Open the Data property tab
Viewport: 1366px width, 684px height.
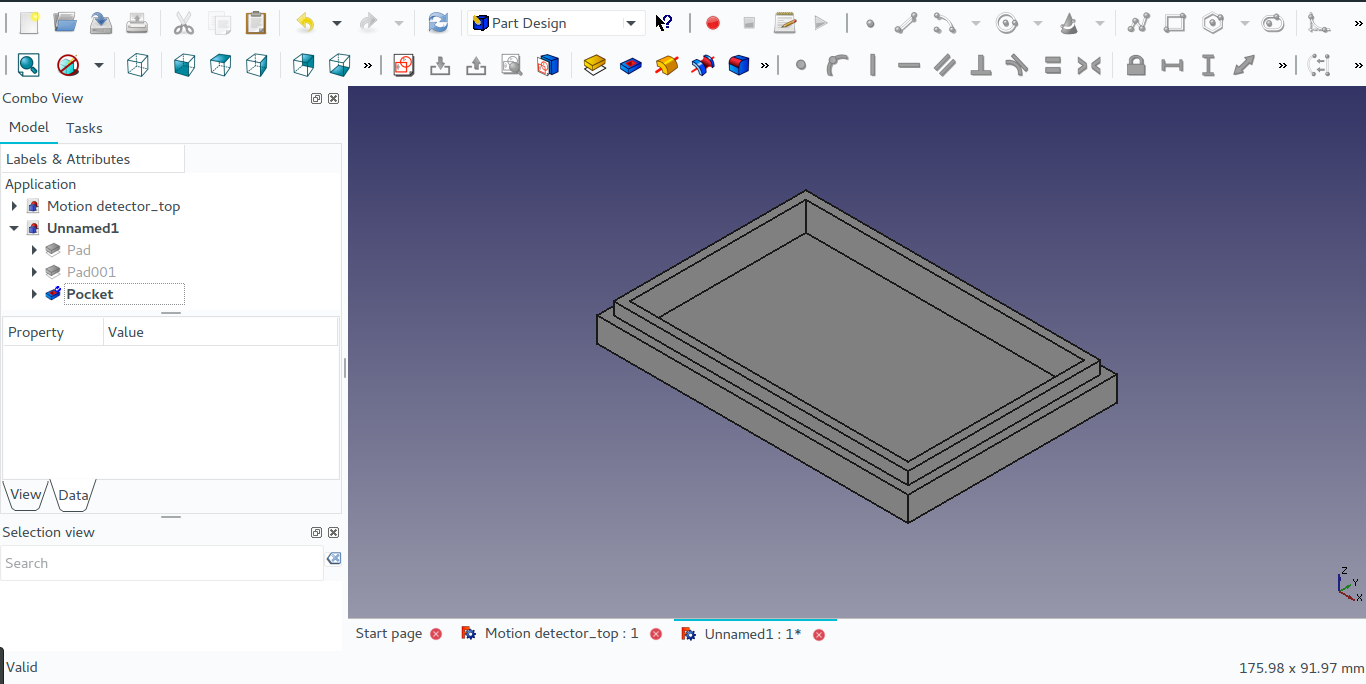(x=73, y=495)
